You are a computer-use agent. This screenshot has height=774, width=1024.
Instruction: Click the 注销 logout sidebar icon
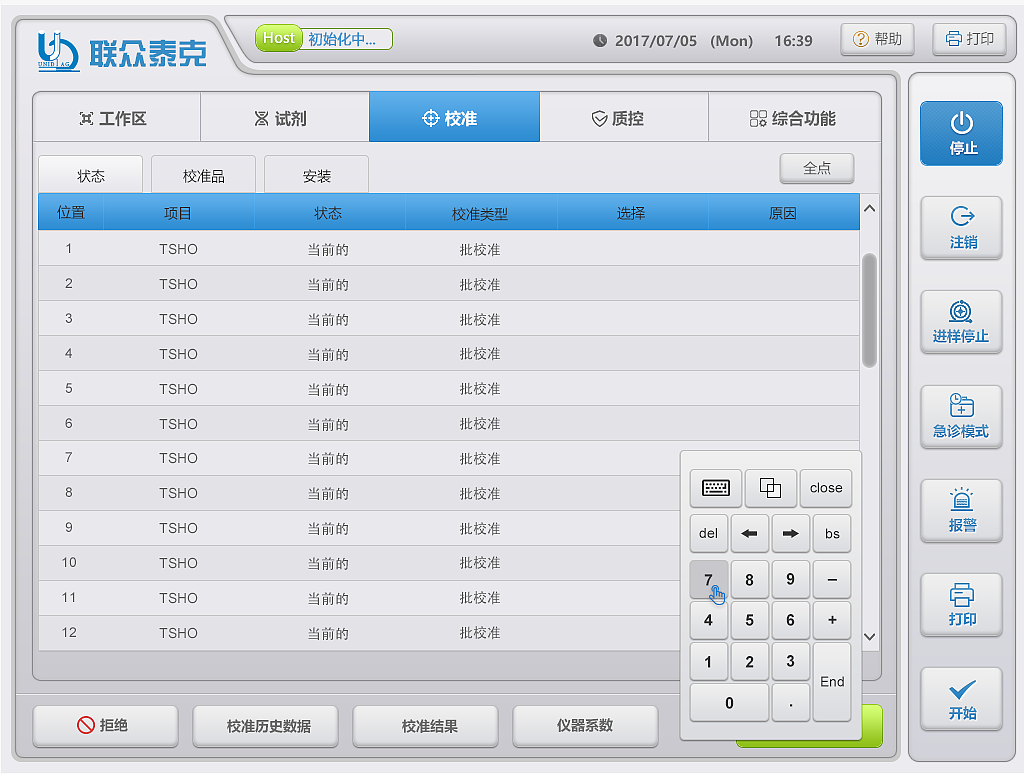[x=961, y=228]
